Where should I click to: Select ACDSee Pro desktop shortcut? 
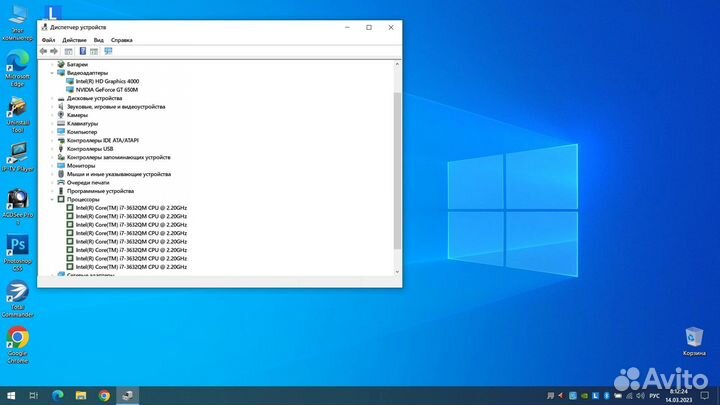(17, 207)
